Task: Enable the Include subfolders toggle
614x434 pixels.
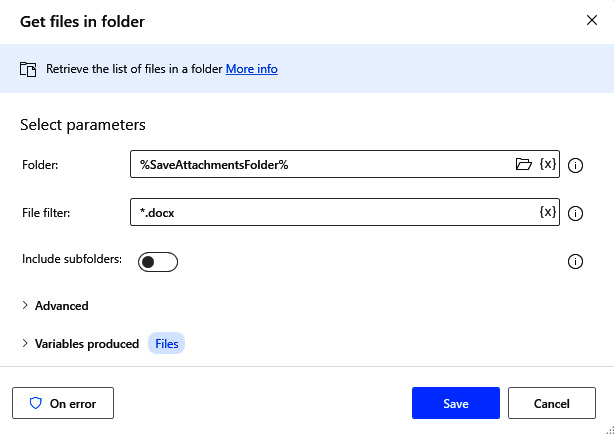Action: point(158,262)
